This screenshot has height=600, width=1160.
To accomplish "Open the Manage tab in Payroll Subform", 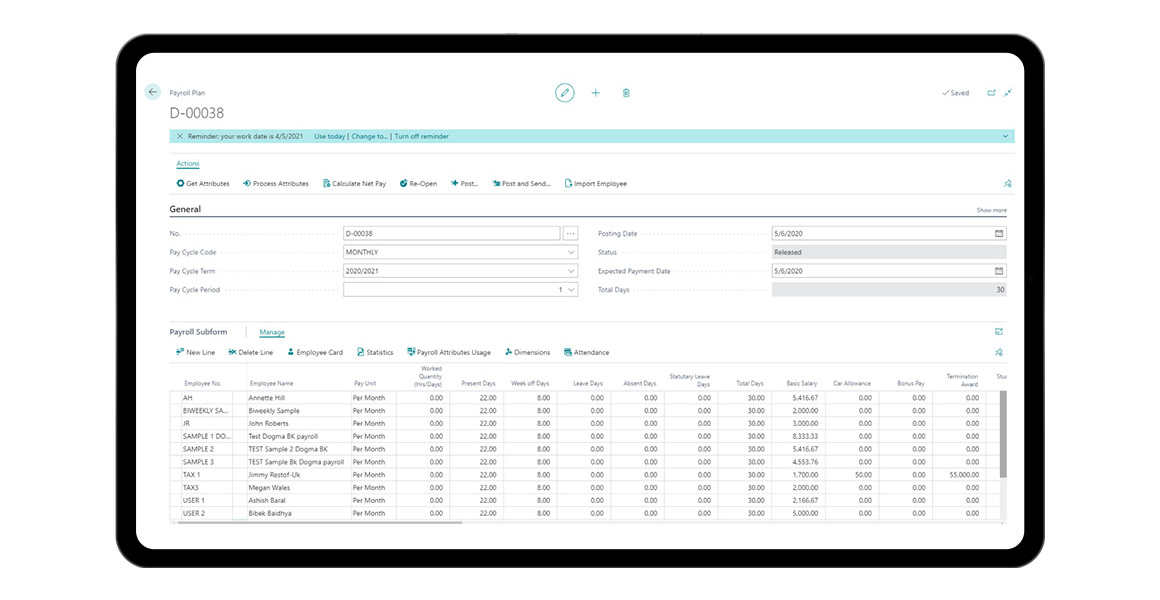I will (x=272, y=332).
